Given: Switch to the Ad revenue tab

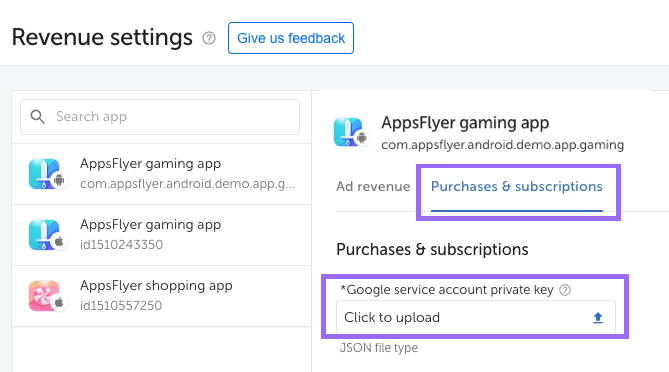Looking at the screenshot, I should tap(373, 186).
